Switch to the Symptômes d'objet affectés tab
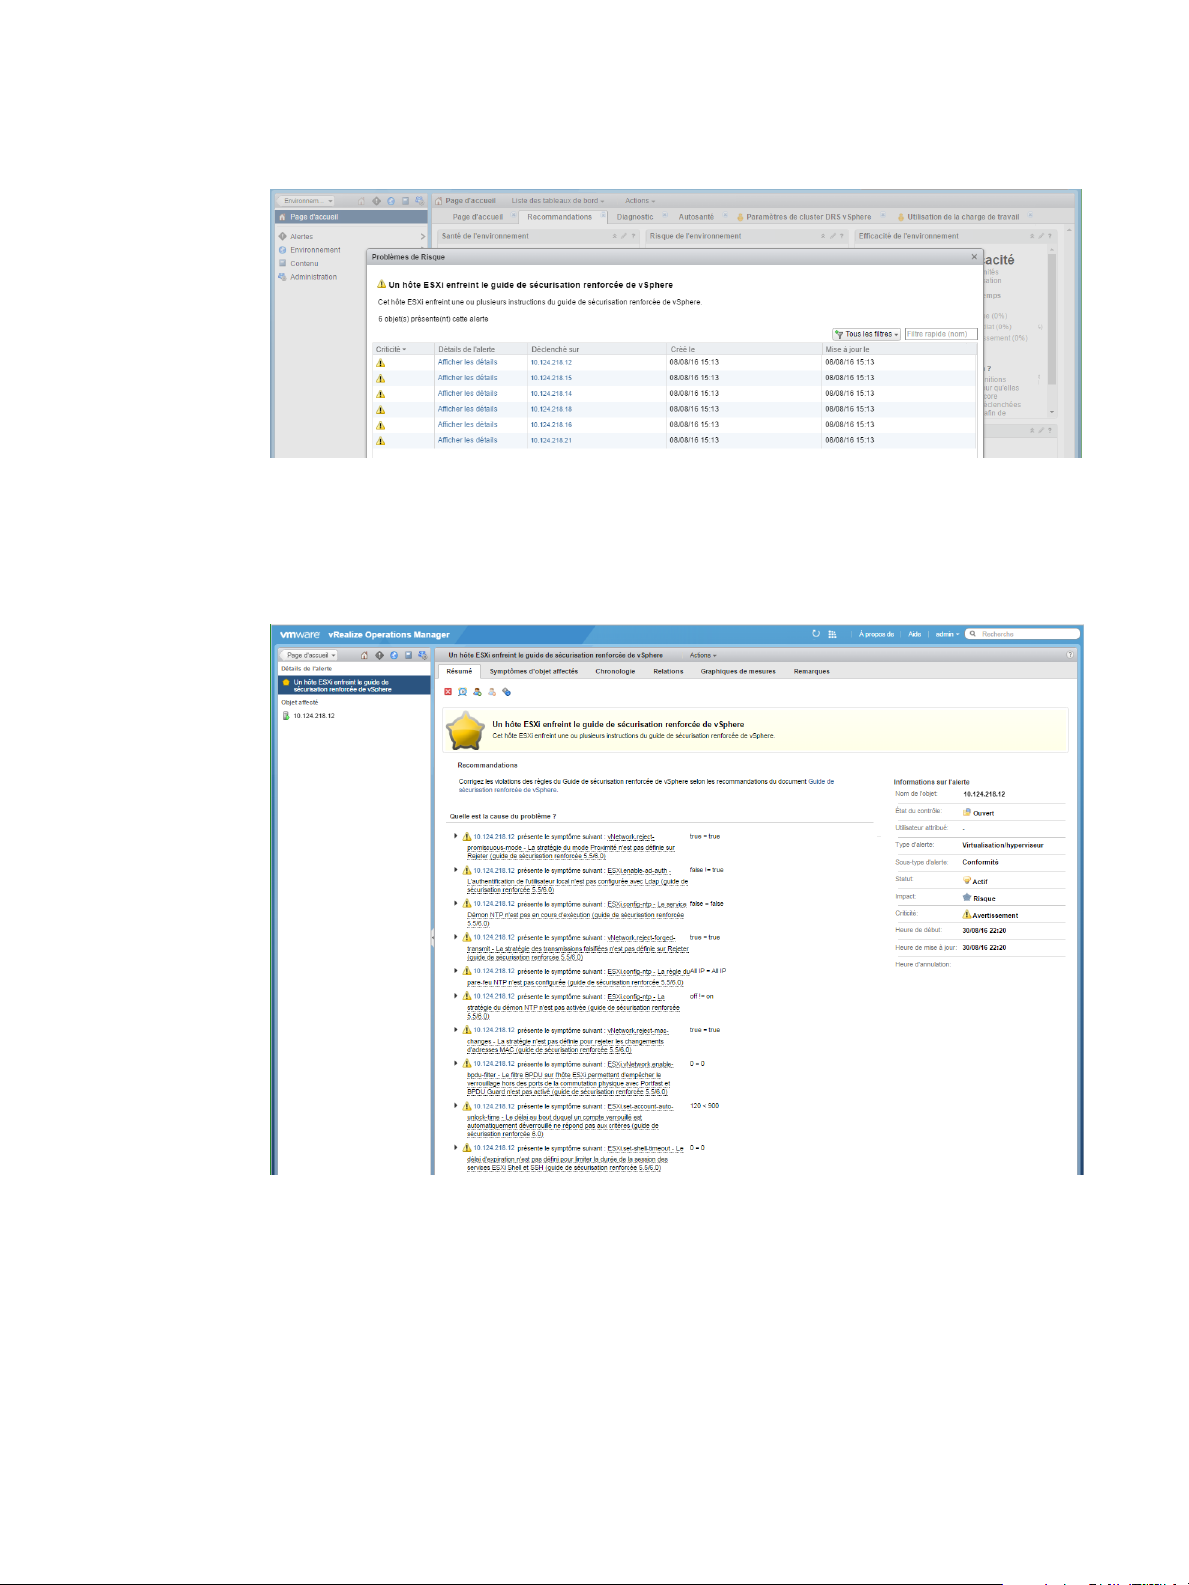The width and height of the screenshot is (1189, 1585). pyautogui.click(x=534, y=671)
